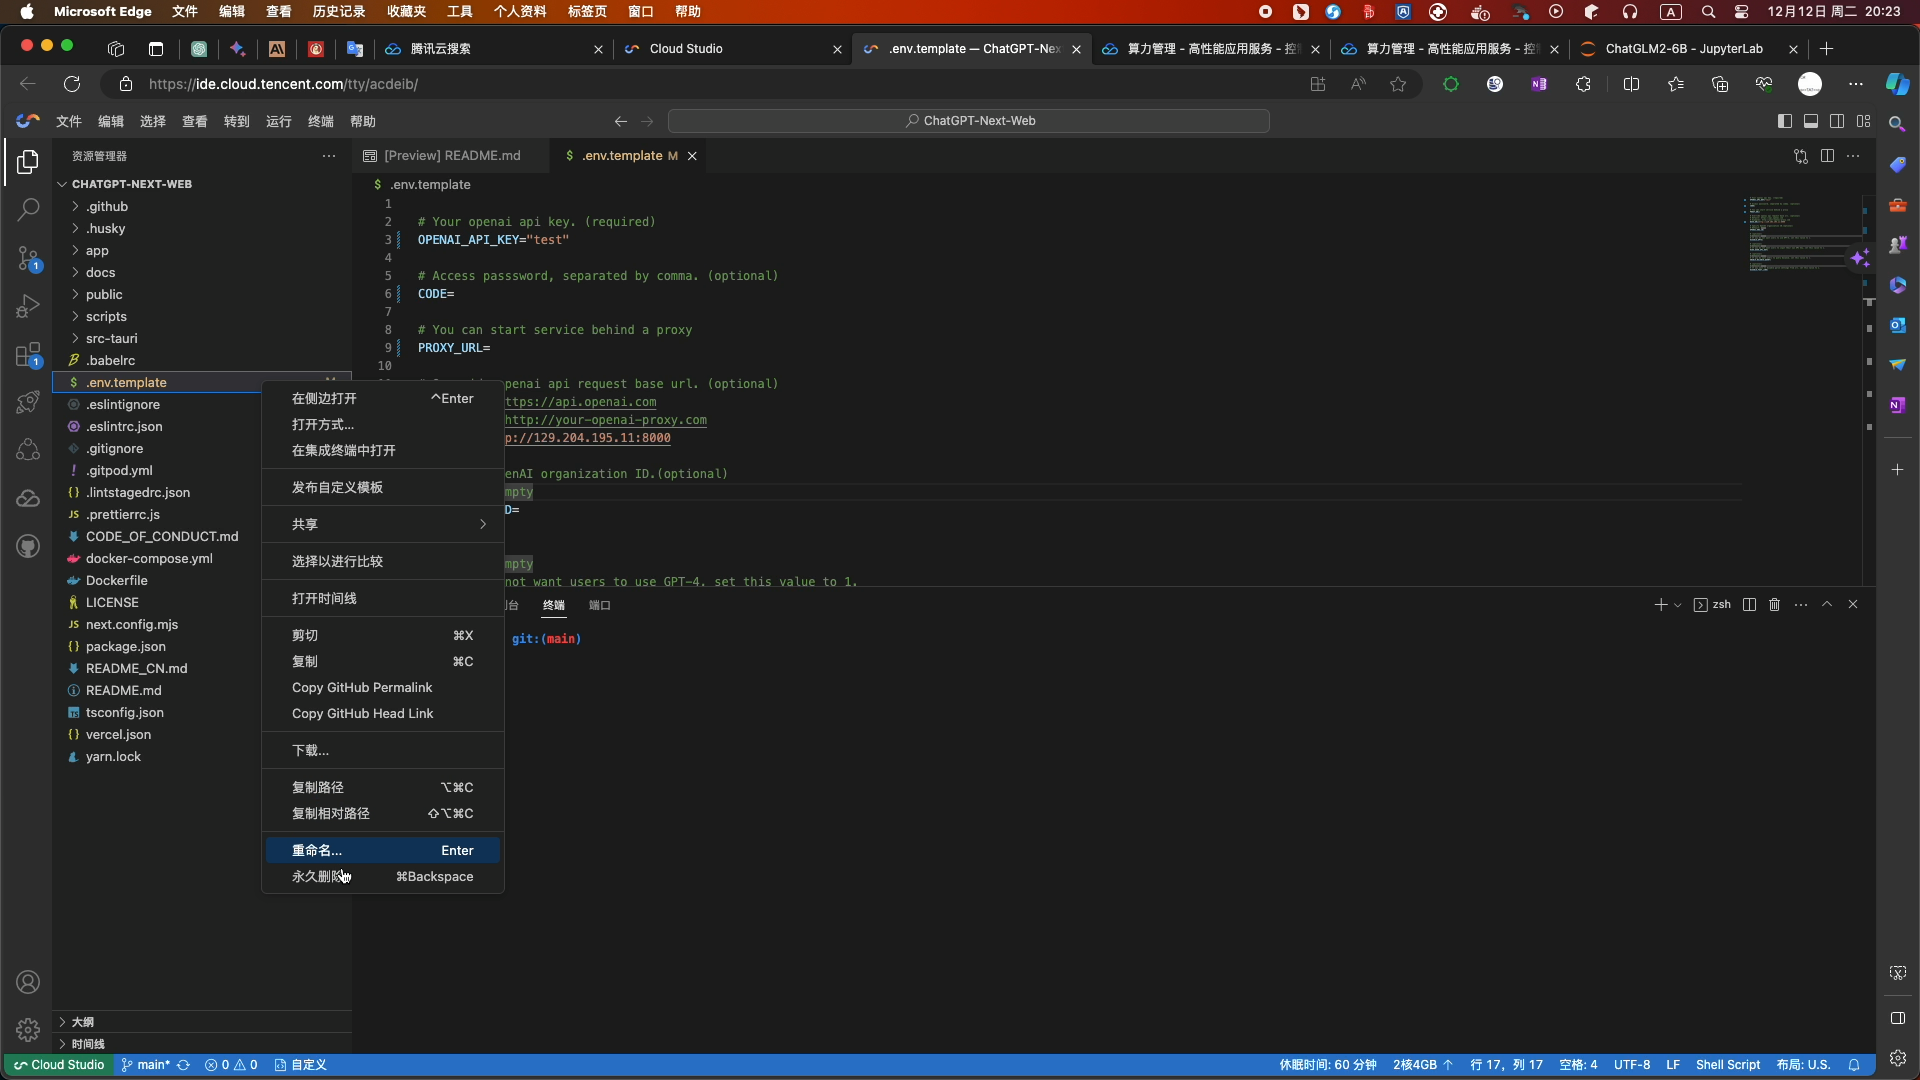1920x1080 pixels.
Task: Click the Accounts icon in activity bar
Action: pyautogui.click(x=28, y=982)
